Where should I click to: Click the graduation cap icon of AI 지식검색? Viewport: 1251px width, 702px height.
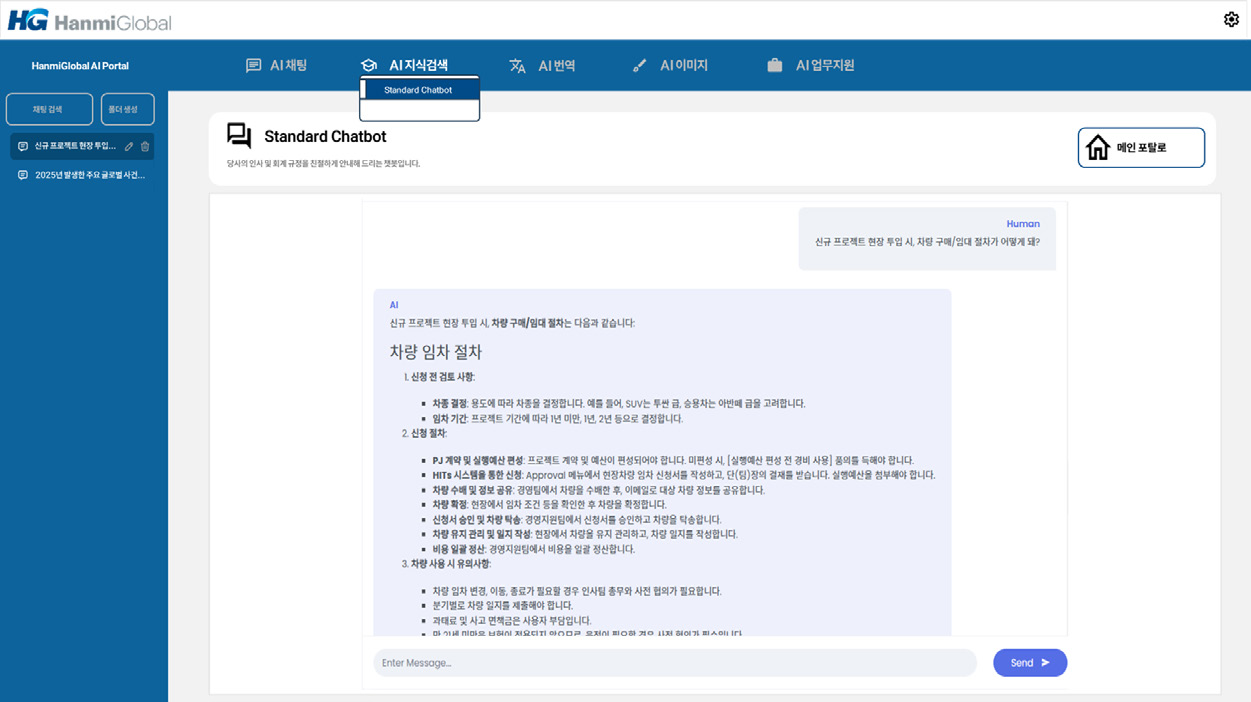369,66
